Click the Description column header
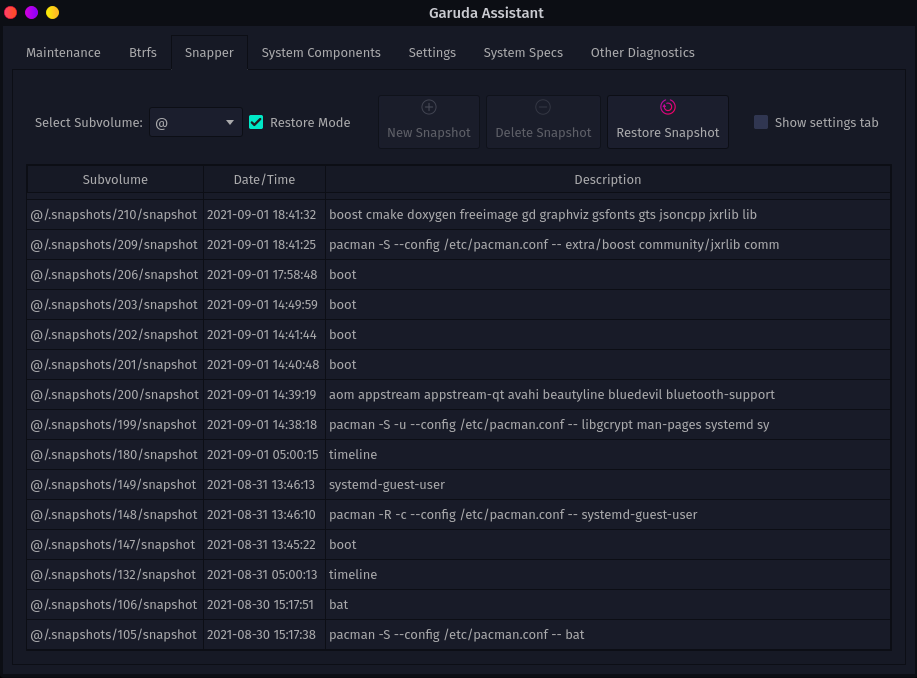Viewport: 917px width, 678px height. [607, 180]
